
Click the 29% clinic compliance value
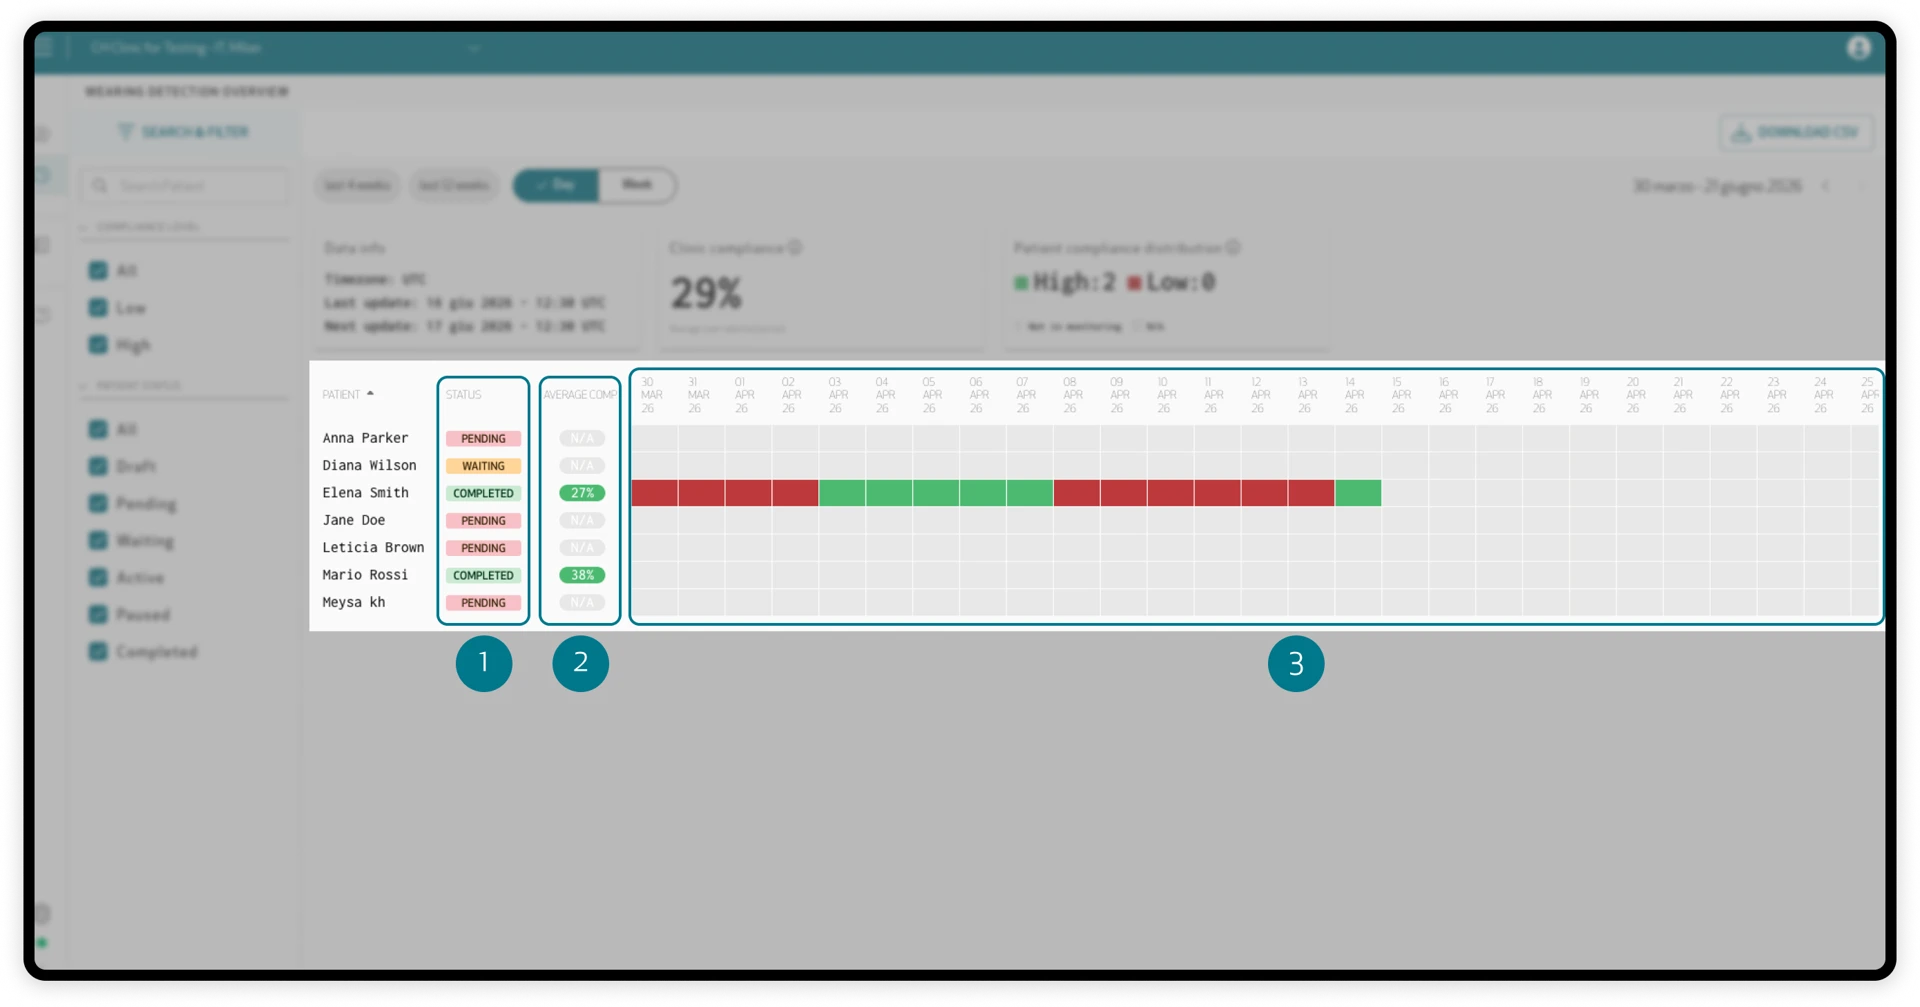click(x=706, y=293)
